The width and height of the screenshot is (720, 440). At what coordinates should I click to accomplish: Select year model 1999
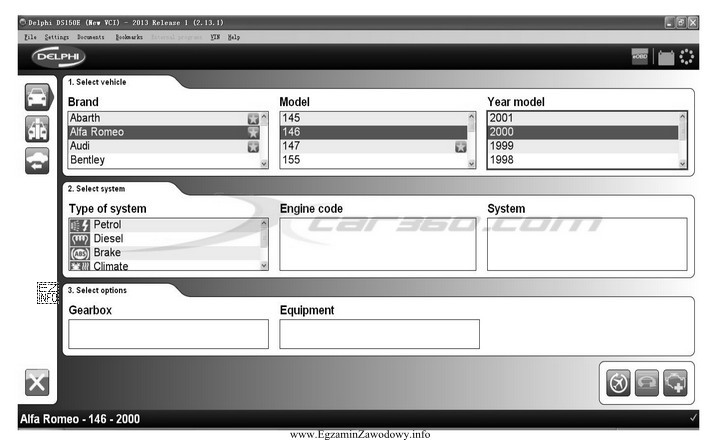583,146
